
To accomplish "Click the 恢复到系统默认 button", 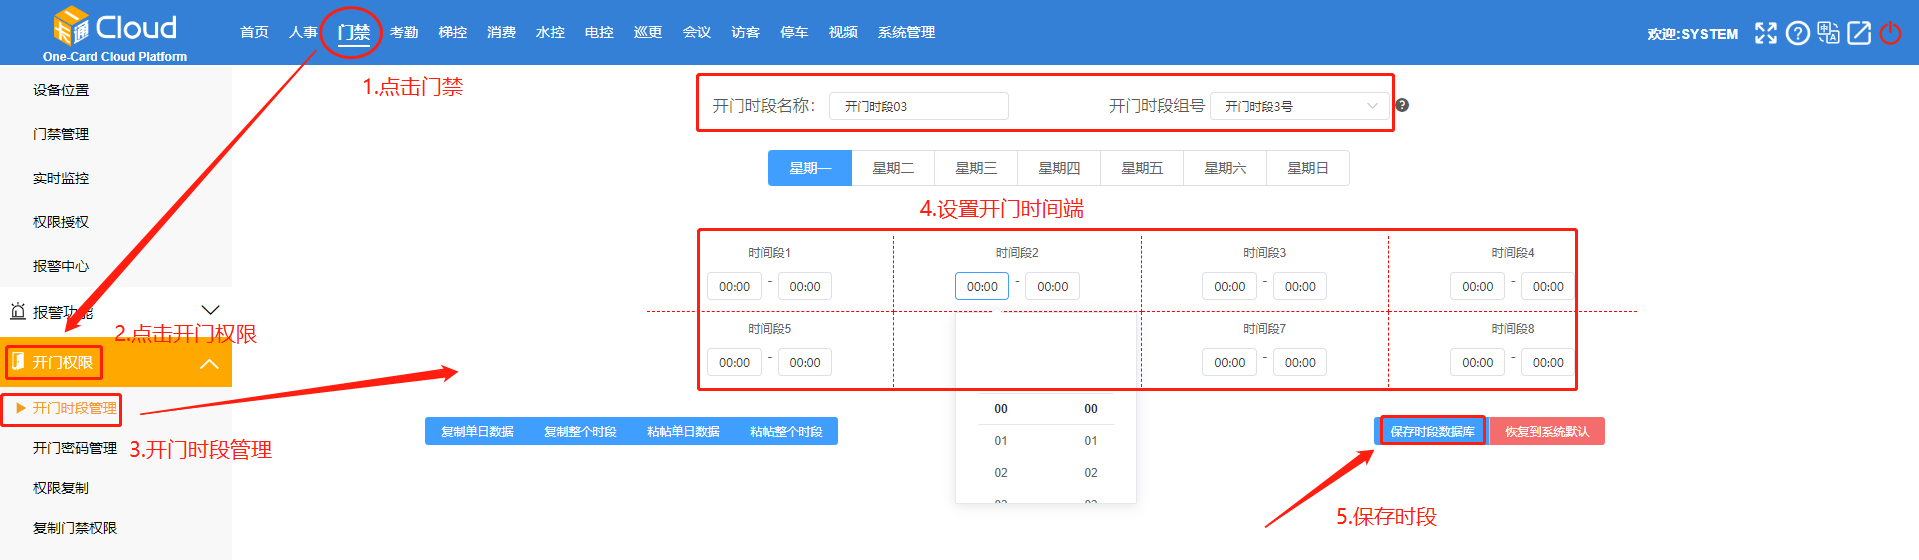I will pos(1546,431).
